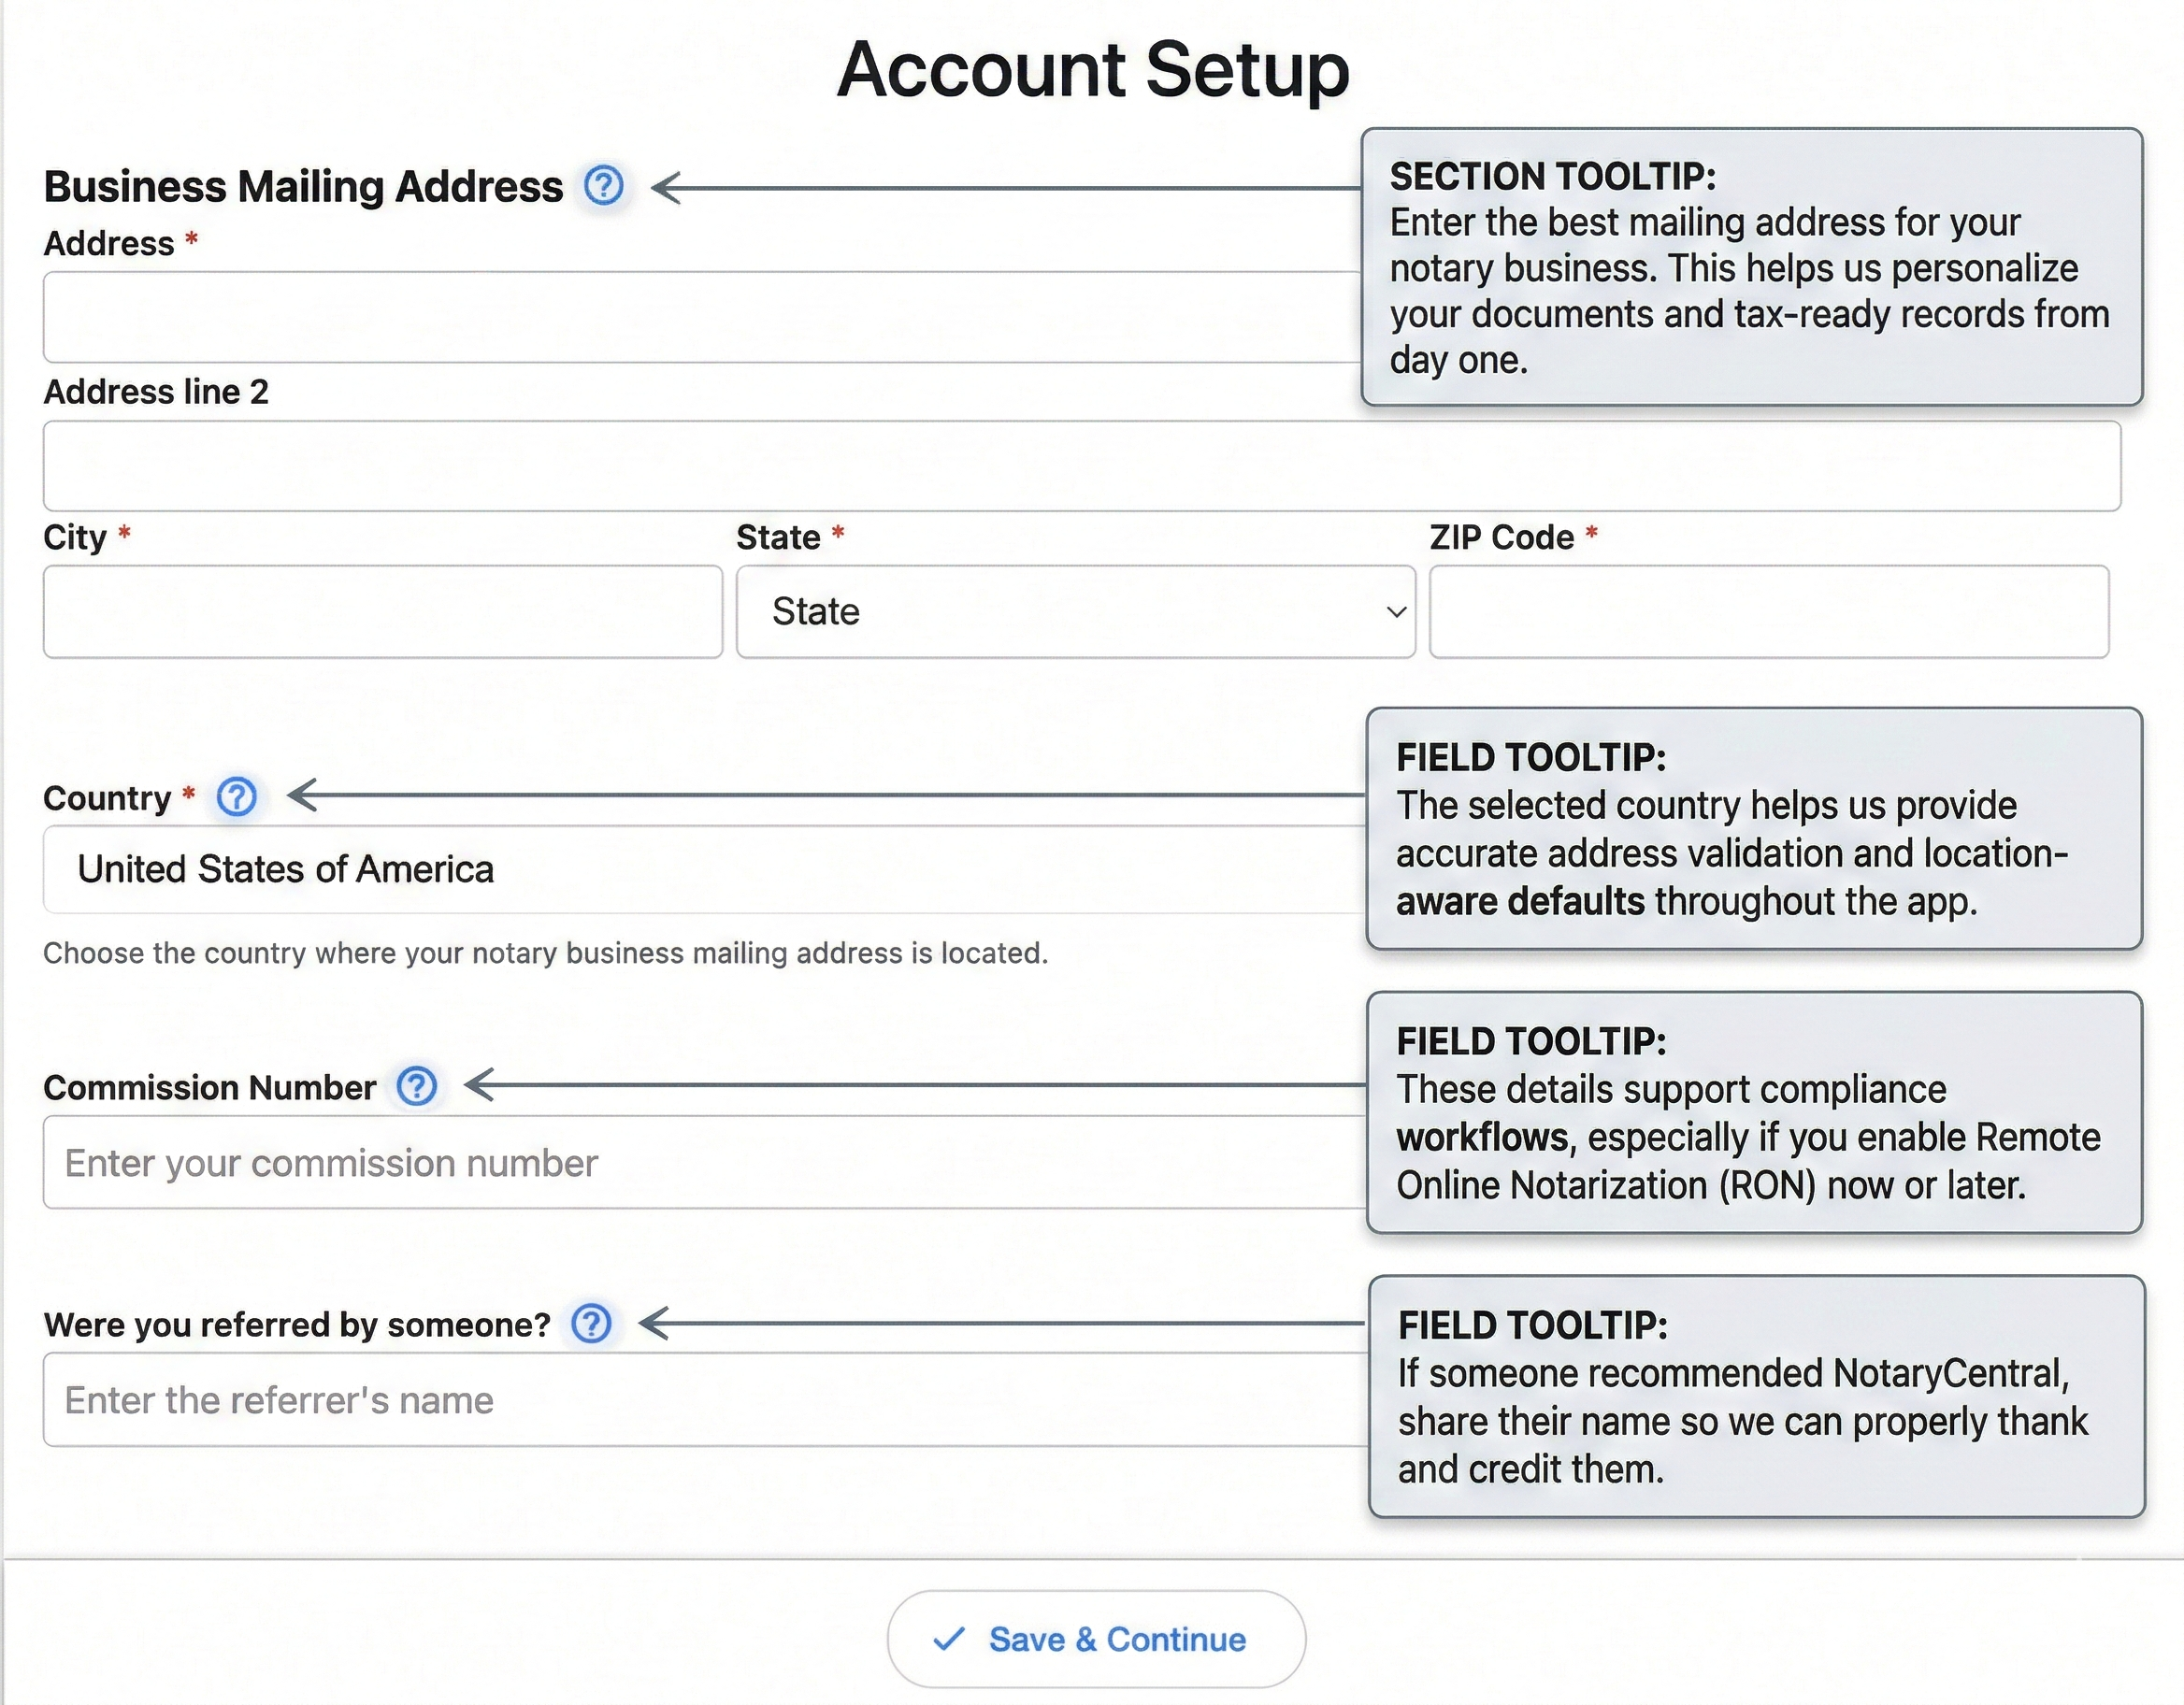Click help icon beside Business Mailing Address

604,186
